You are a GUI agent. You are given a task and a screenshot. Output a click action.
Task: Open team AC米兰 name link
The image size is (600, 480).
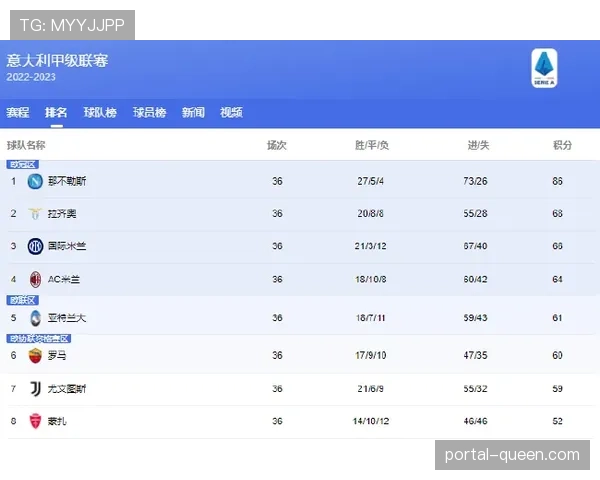(x=64, y=279)
